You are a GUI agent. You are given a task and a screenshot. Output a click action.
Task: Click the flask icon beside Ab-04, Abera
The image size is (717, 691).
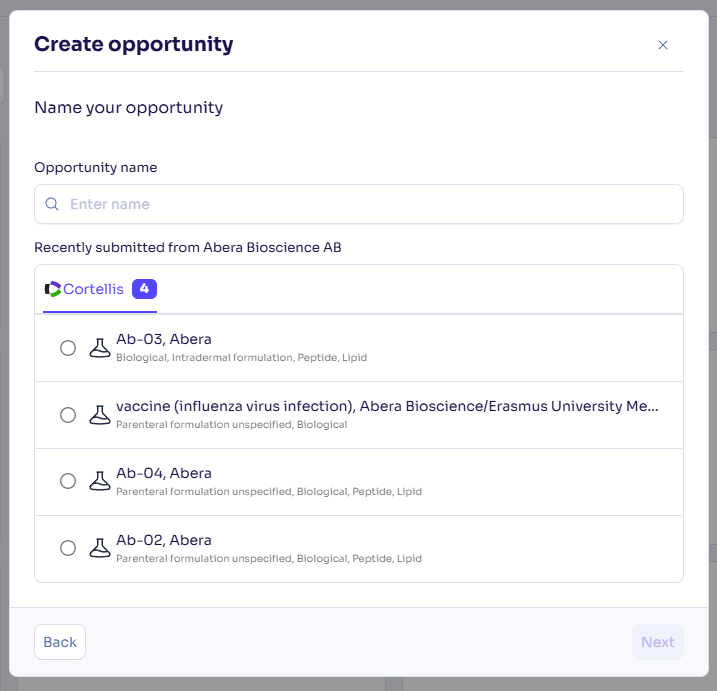(x=100, y=481)
